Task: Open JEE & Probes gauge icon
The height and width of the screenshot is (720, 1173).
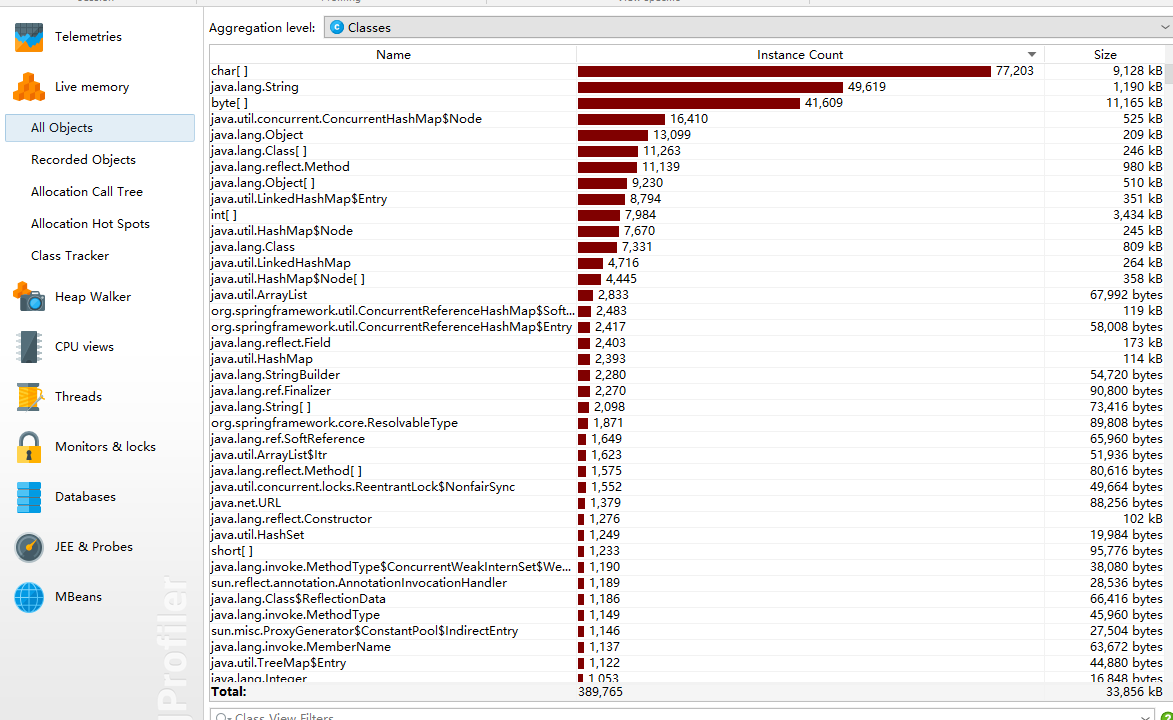Action: point(29,547)
